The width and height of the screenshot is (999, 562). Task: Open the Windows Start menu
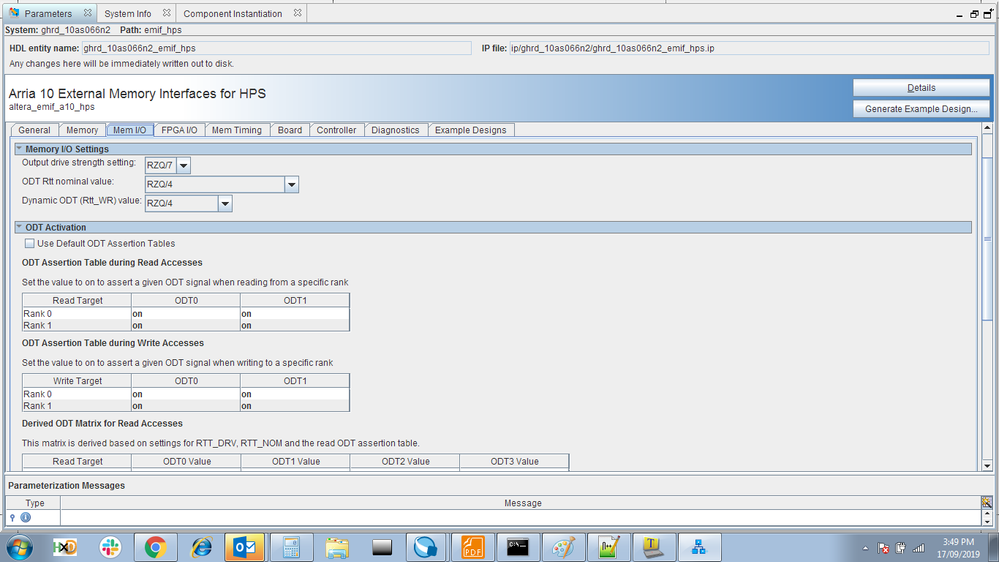coord(19,547)
